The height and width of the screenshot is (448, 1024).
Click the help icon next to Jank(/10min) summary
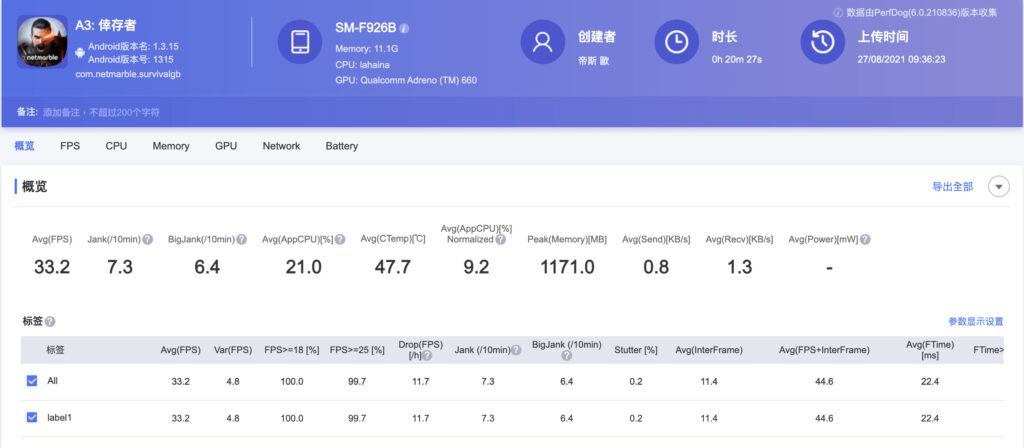[x=148, y=240]
